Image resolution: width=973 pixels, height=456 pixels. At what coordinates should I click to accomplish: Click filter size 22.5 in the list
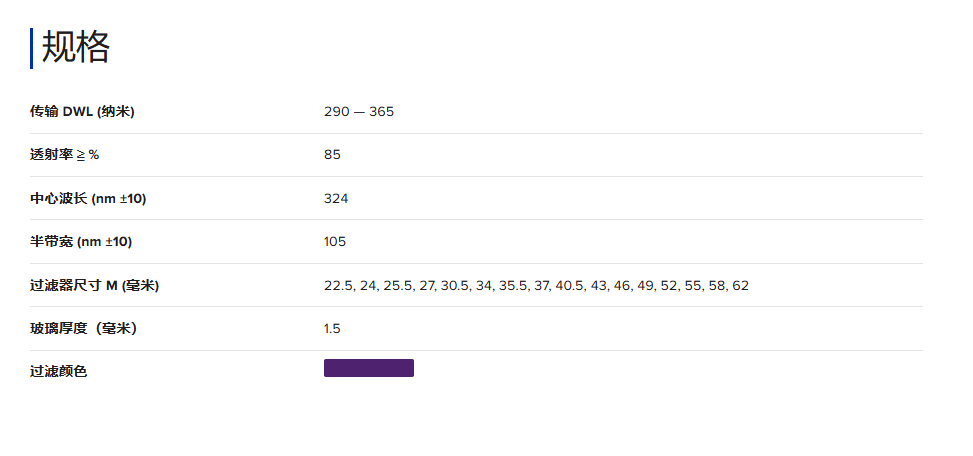[338, 285]
